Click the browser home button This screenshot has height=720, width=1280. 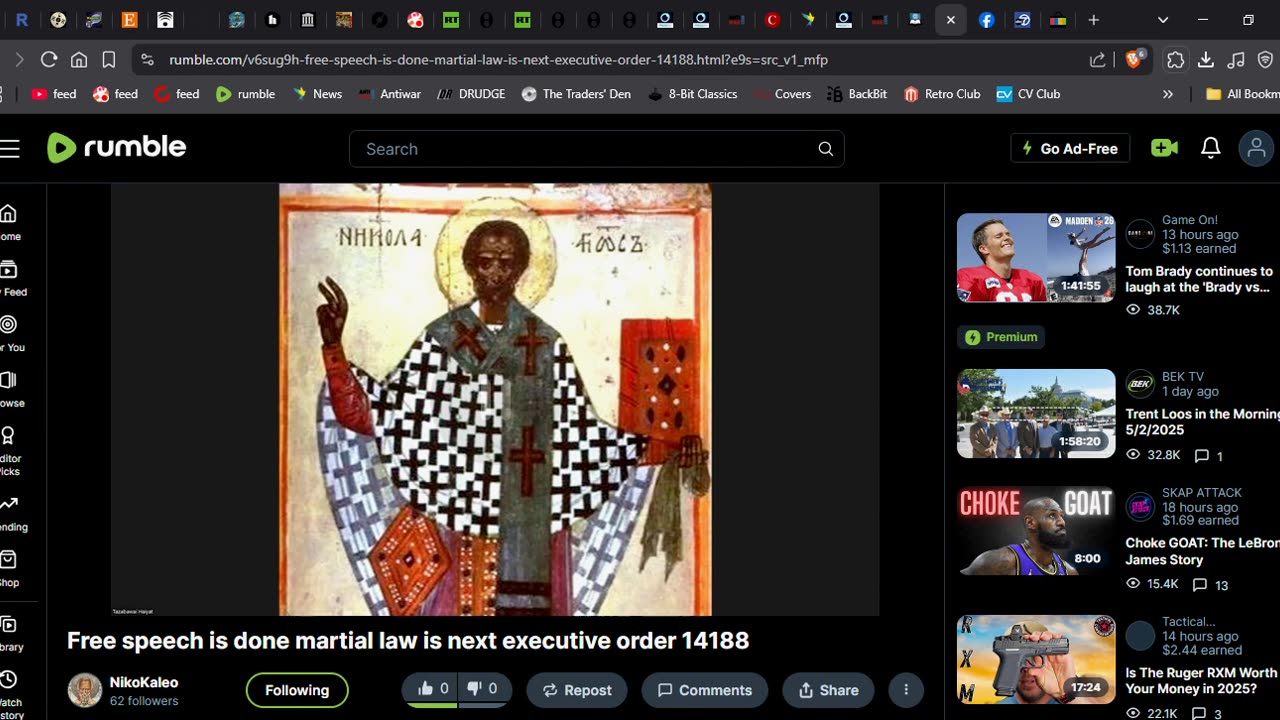pyautogui.click(x=79, y=60)
